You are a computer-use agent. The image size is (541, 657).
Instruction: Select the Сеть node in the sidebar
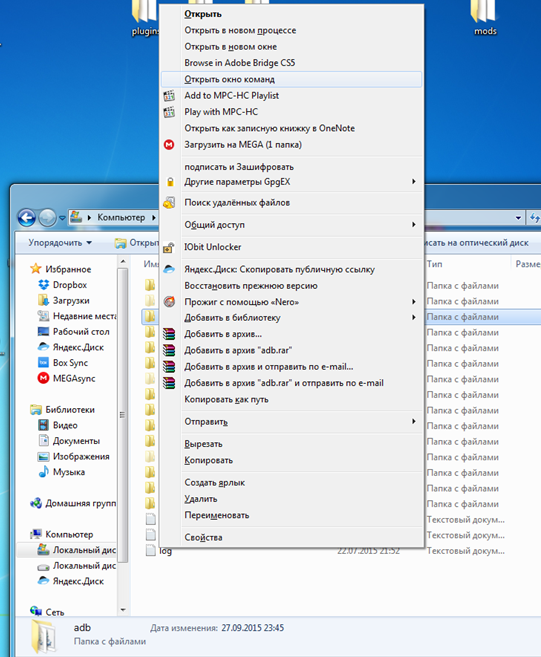47,612
